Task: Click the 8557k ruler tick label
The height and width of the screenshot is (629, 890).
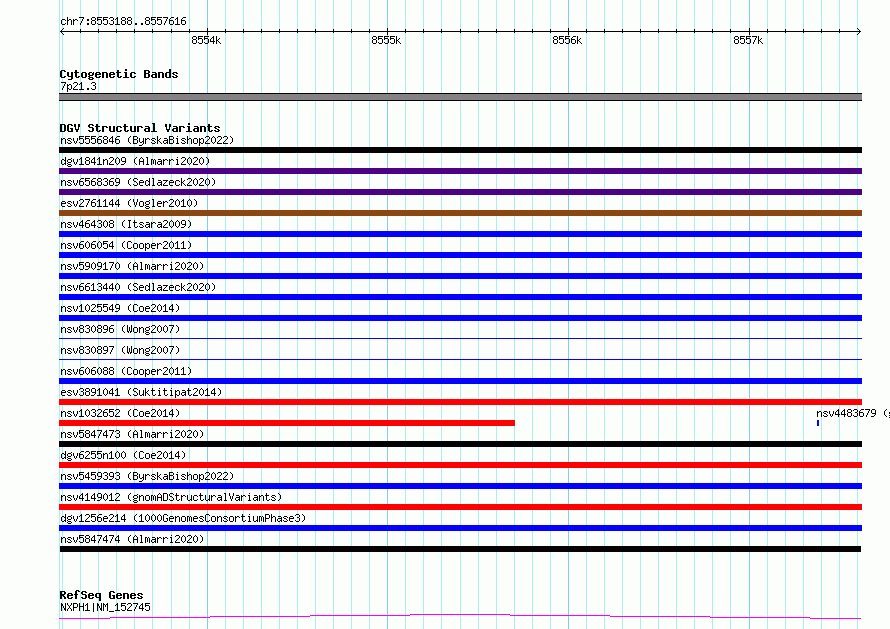Action: coord(748,40)
